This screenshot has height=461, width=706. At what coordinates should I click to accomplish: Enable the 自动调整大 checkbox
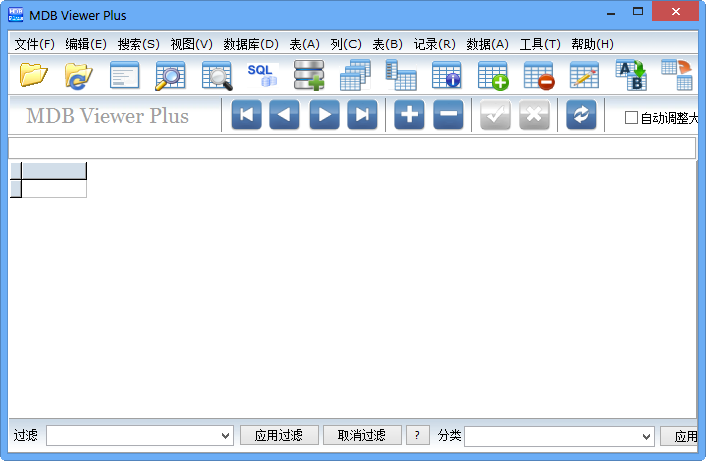pos(631,118)
